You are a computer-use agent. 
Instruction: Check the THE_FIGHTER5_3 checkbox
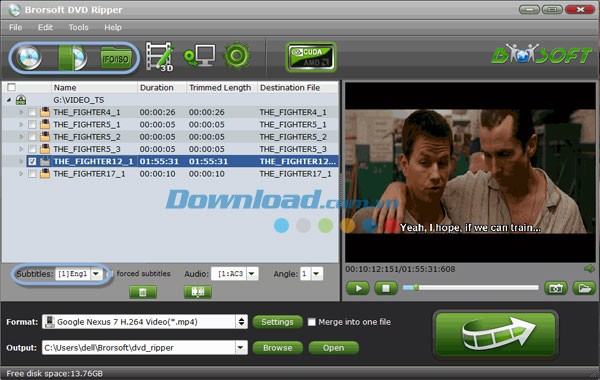point(33,149)
